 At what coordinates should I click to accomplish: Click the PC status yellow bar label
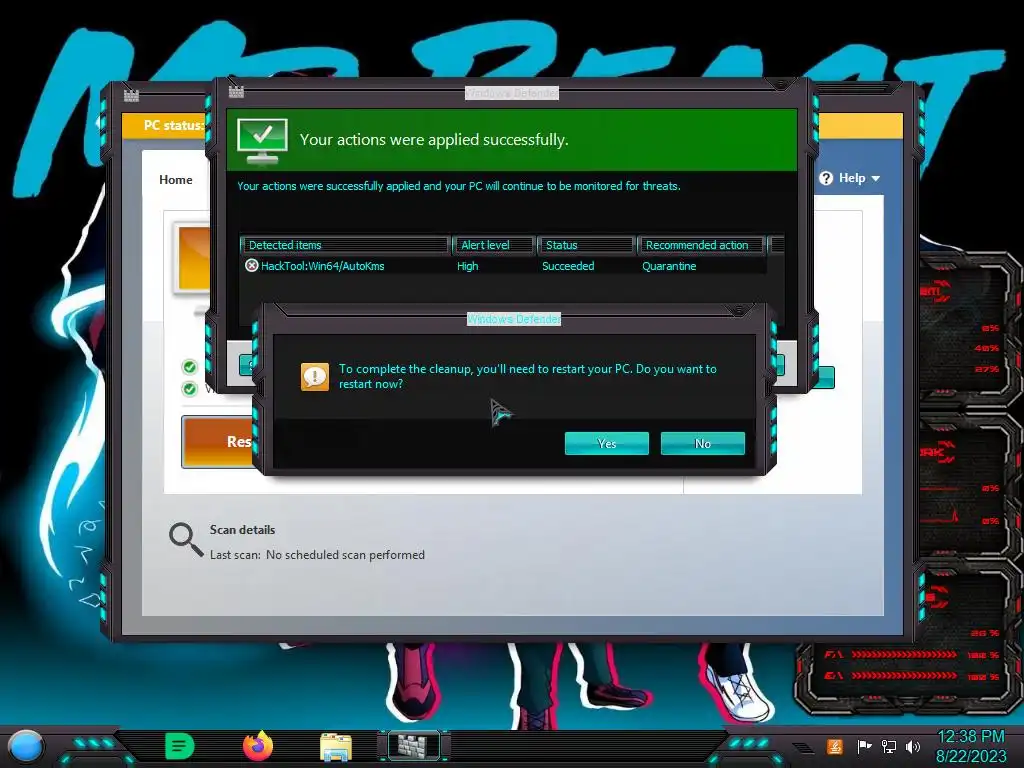(x=174, y=125)
